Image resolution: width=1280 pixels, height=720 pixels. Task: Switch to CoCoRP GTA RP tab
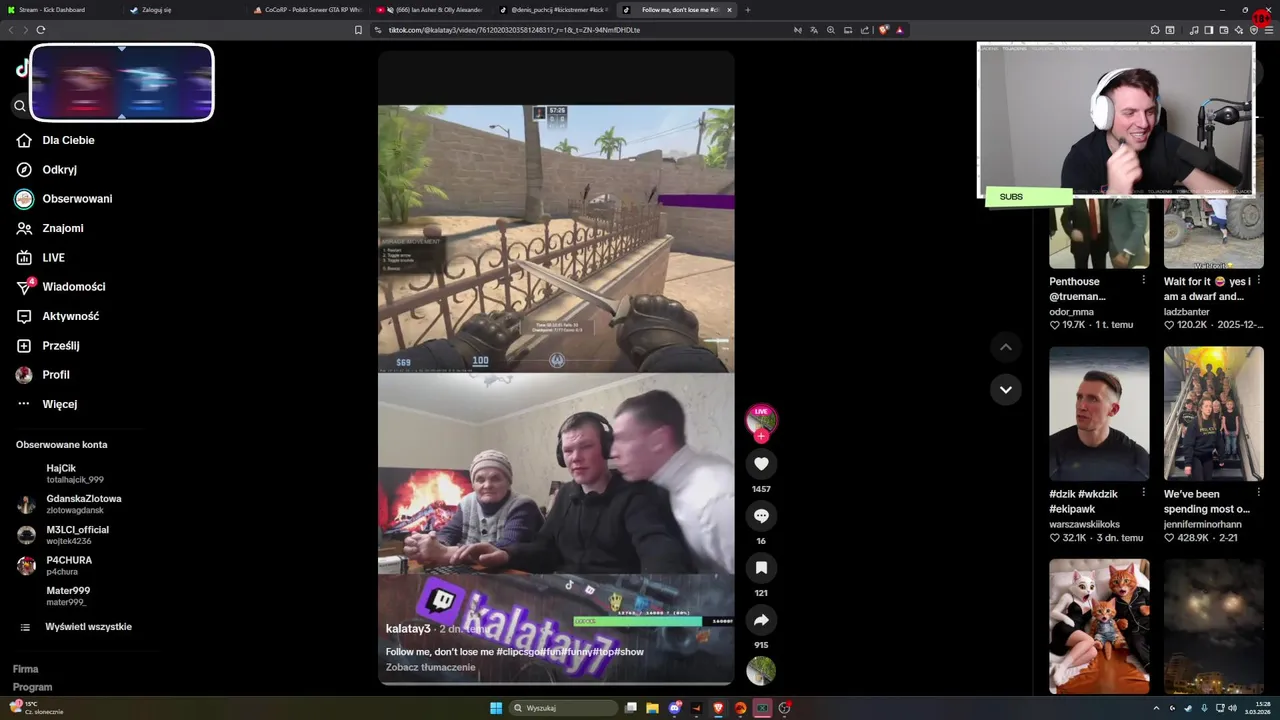[306, 9]
